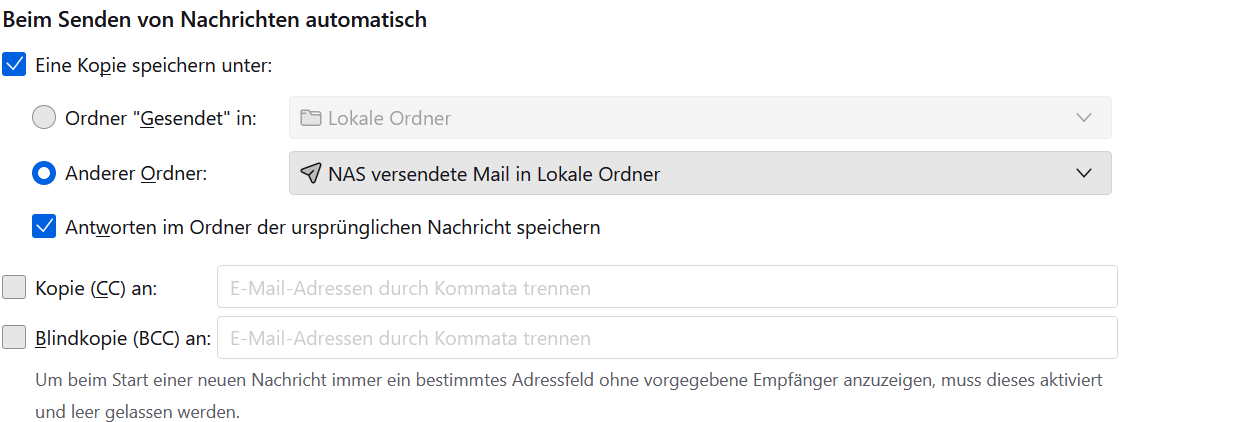
Task: Enable the Blindkopie (BCC) an checkbox
Action: tap(15, 338)
